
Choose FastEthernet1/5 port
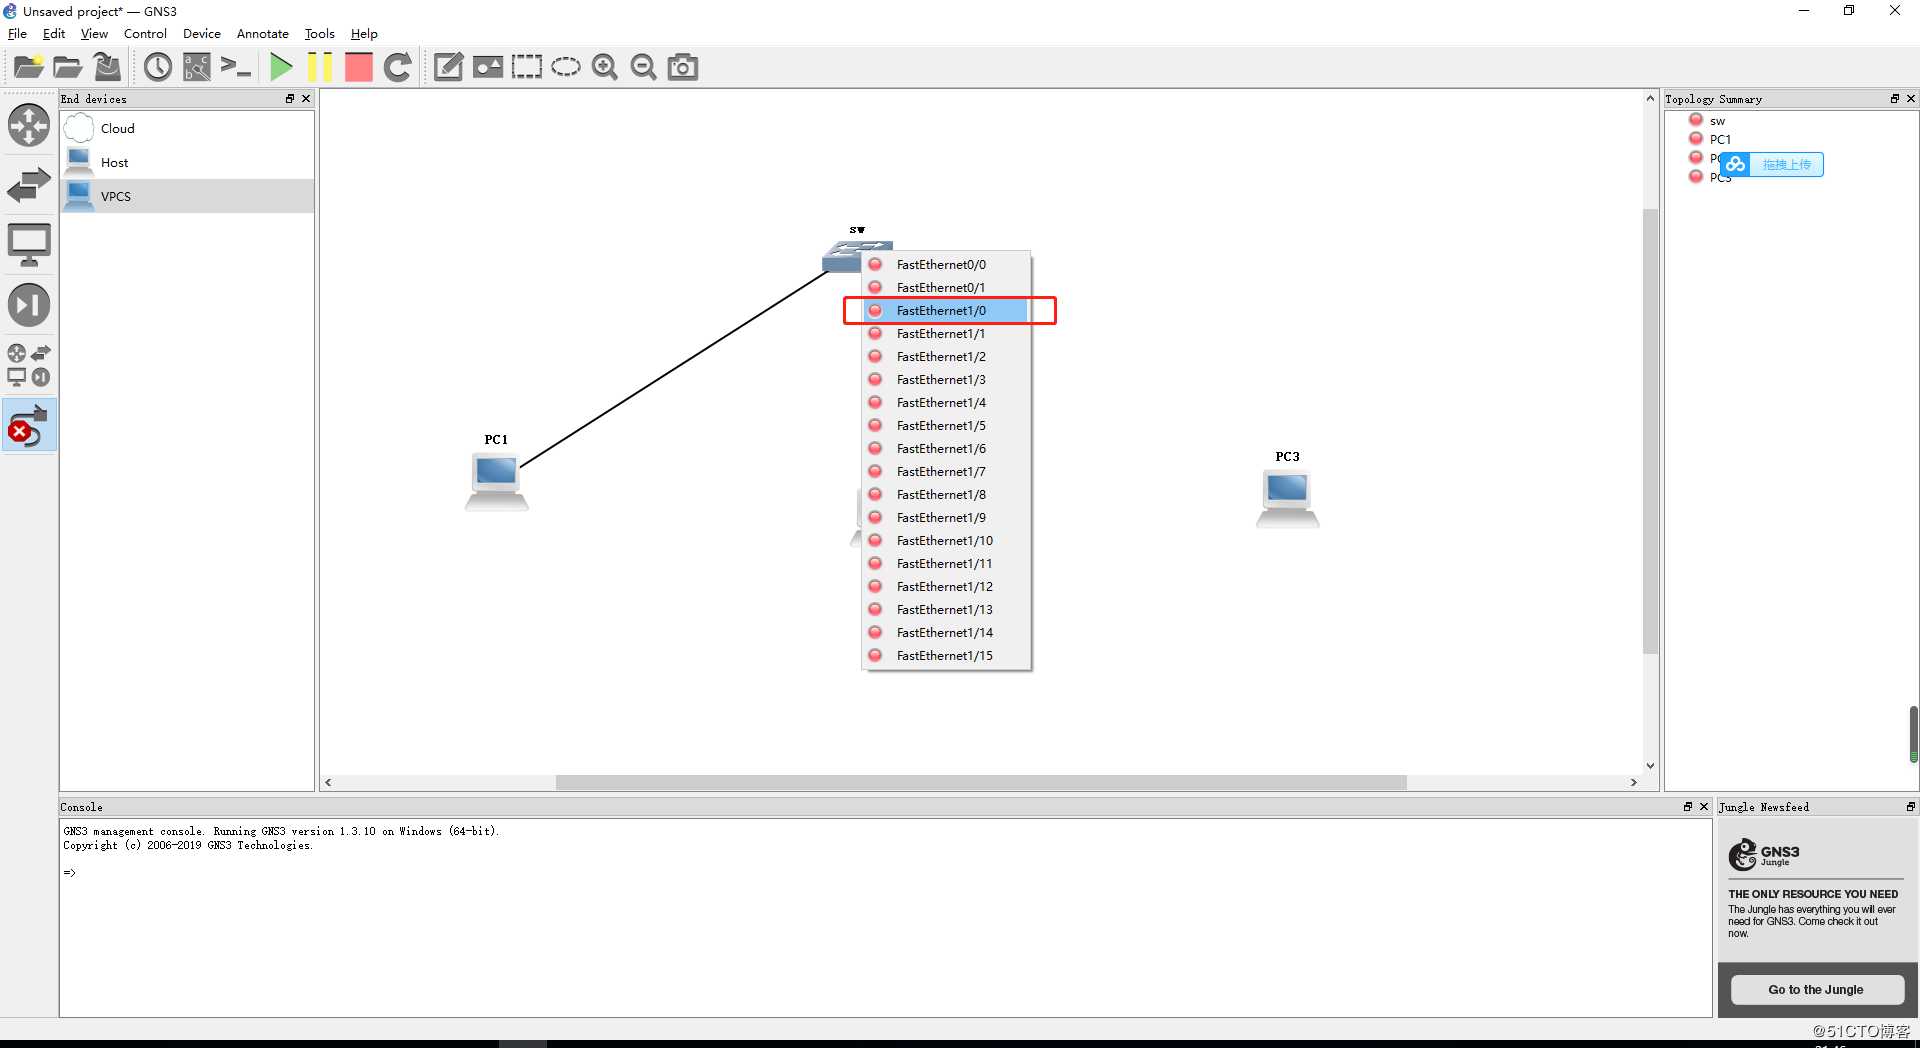tap(946, 425)
